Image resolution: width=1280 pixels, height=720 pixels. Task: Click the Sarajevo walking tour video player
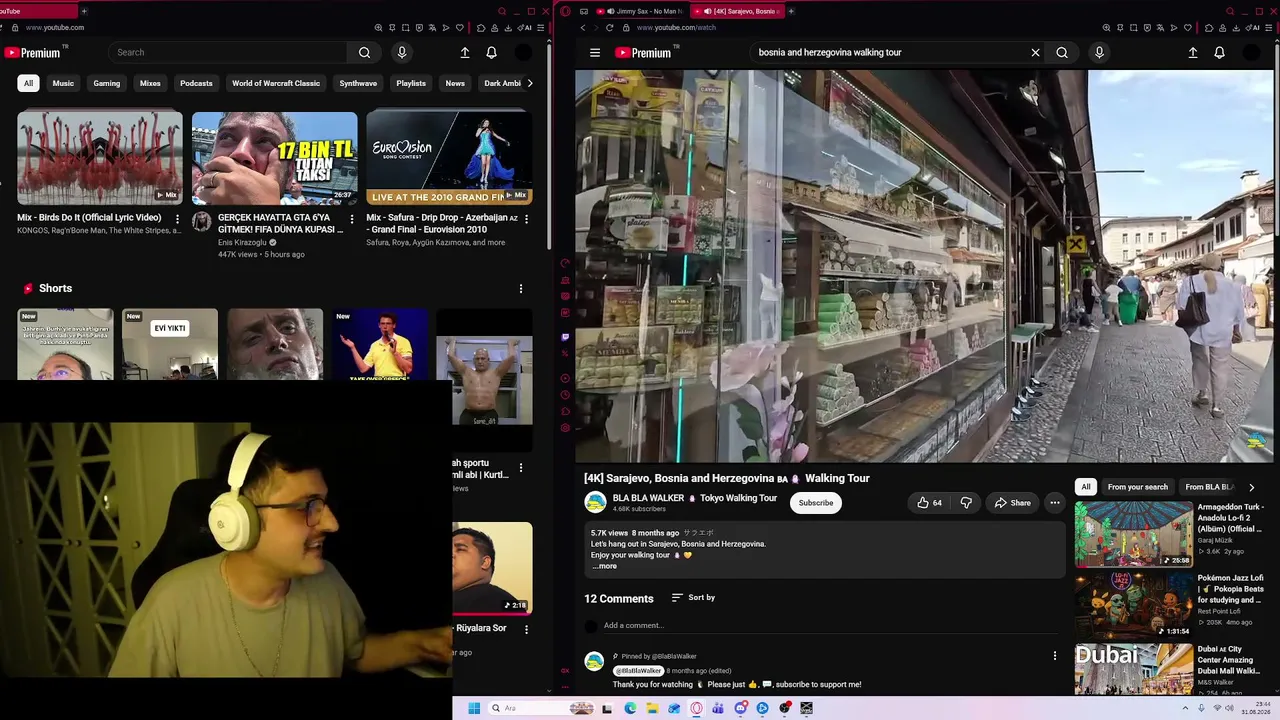pyautogui.click(x=925, y=266)
